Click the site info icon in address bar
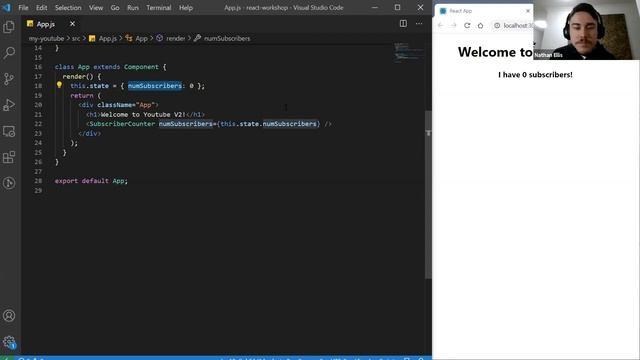 click(497, 25)
